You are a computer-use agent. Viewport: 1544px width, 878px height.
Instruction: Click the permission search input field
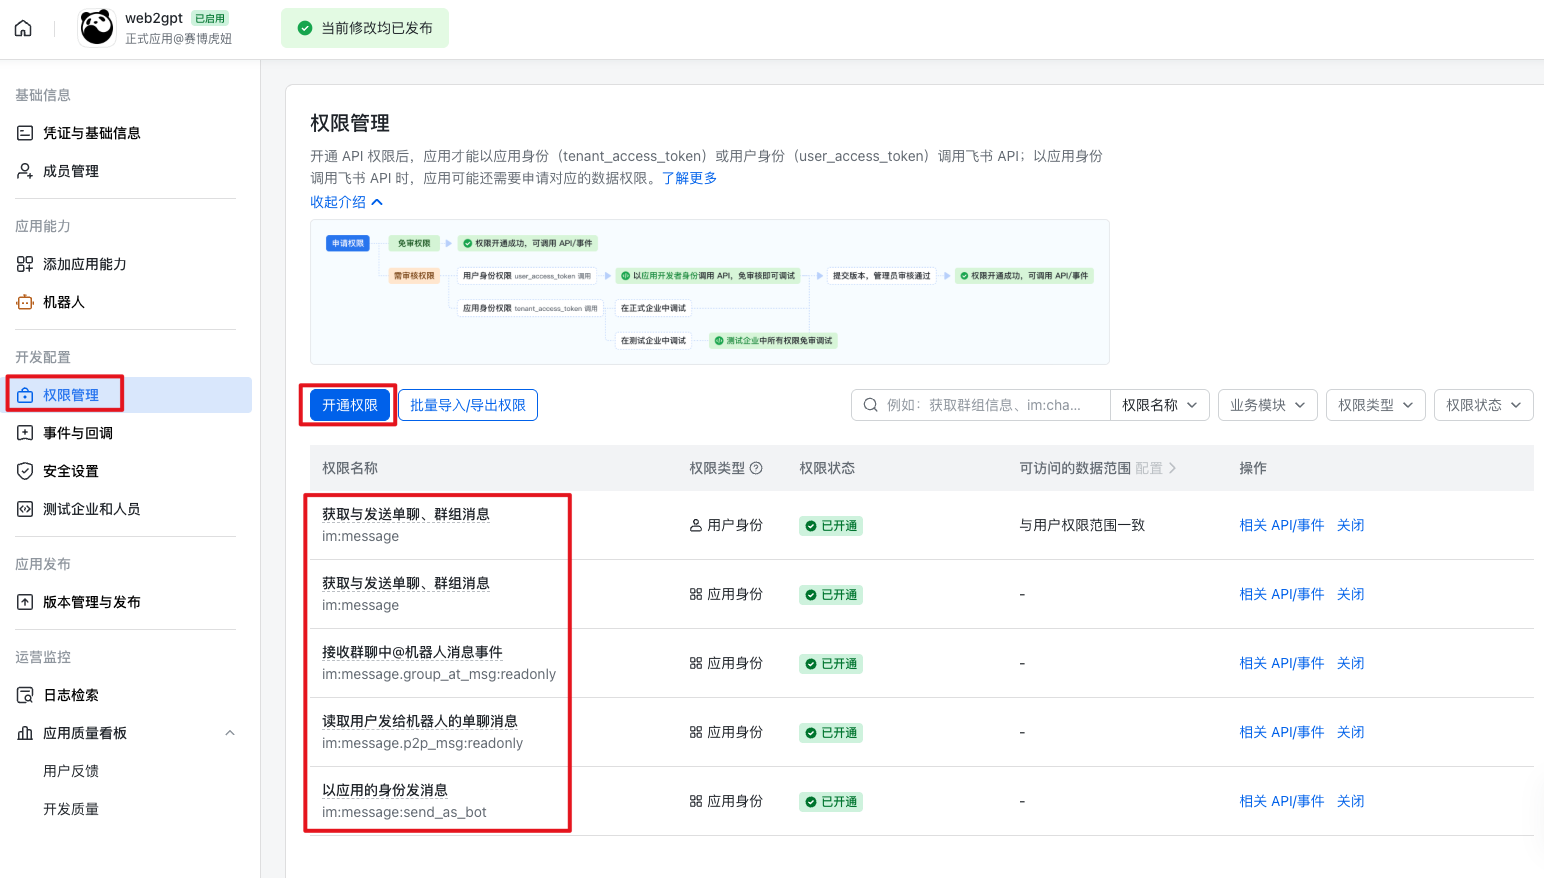(x=990, y=405)
